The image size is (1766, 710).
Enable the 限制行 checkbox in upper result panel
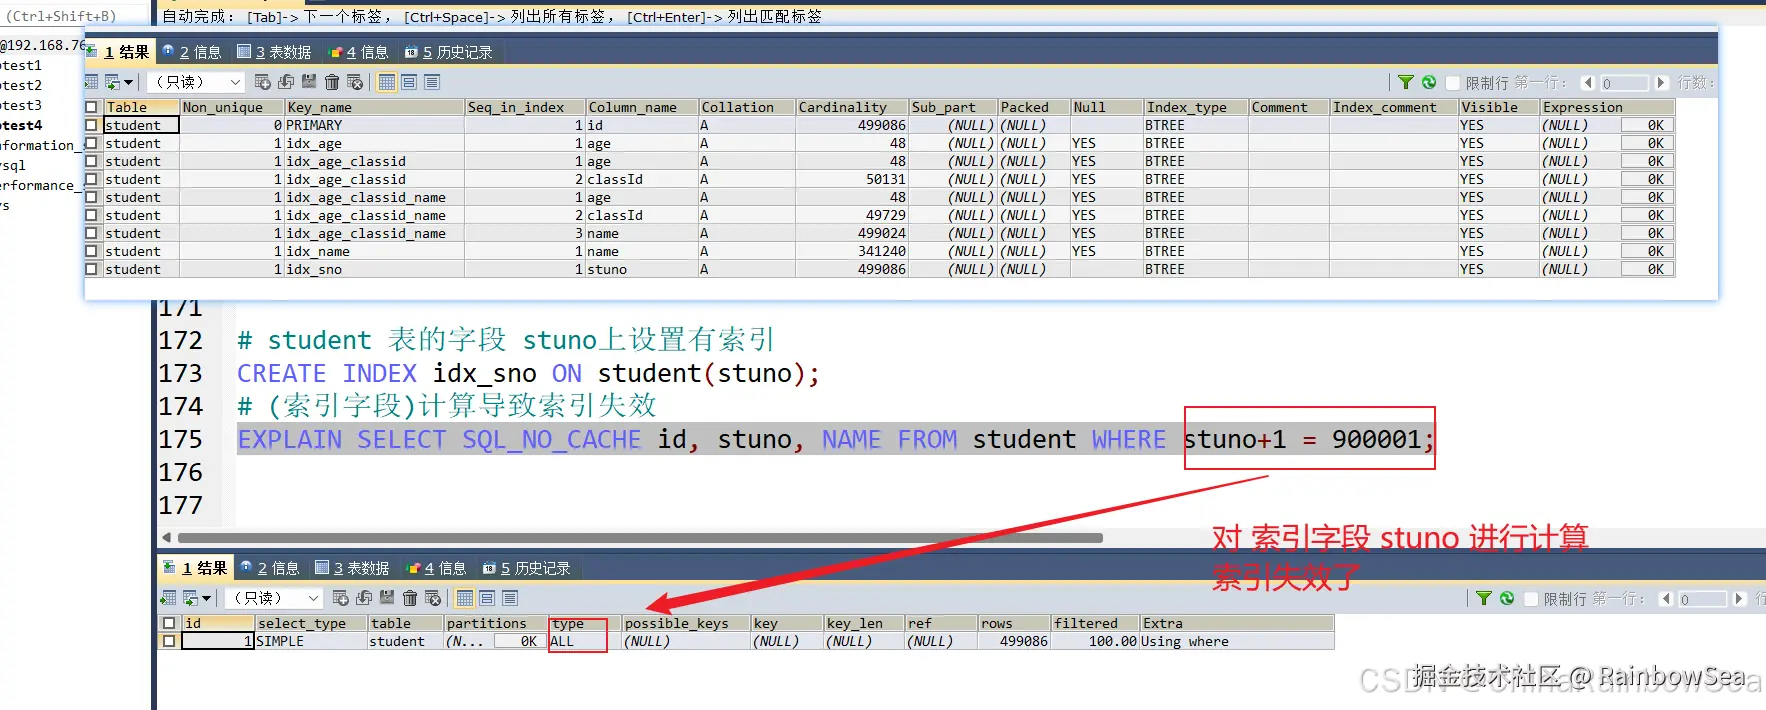(1454, 83)
